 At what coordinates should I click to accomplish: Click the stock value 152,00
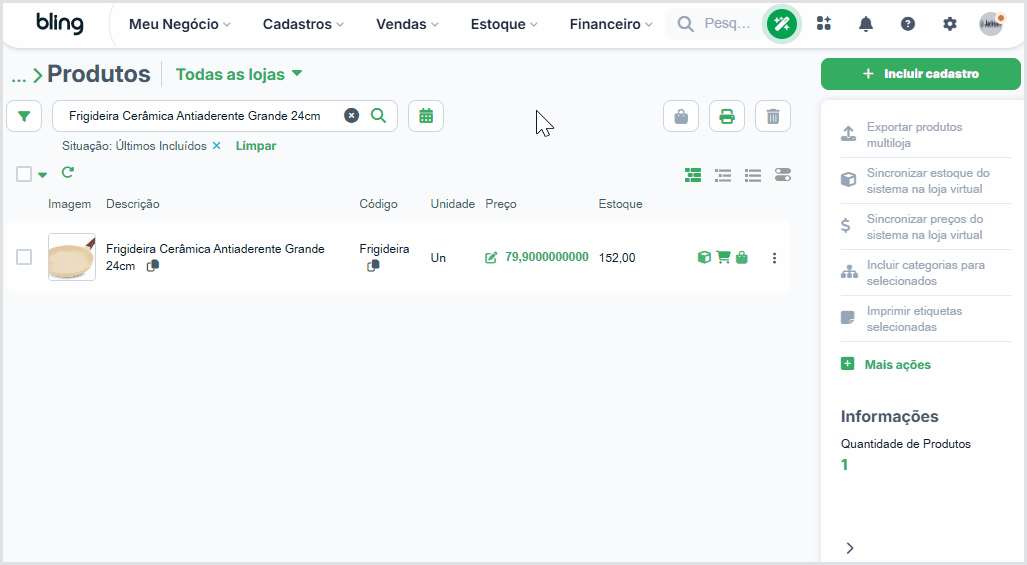(617, 257)
